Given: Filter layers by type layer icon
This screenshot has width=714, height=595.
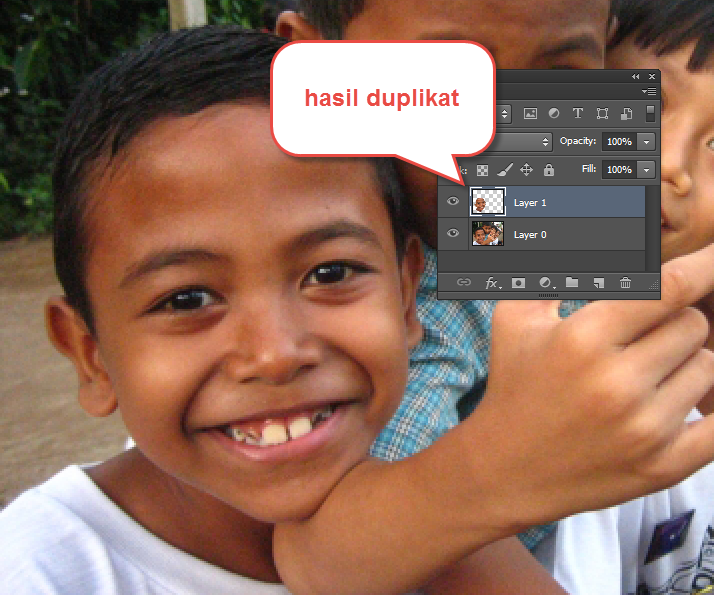Looking at the screenshot, I should coord(578,113).
